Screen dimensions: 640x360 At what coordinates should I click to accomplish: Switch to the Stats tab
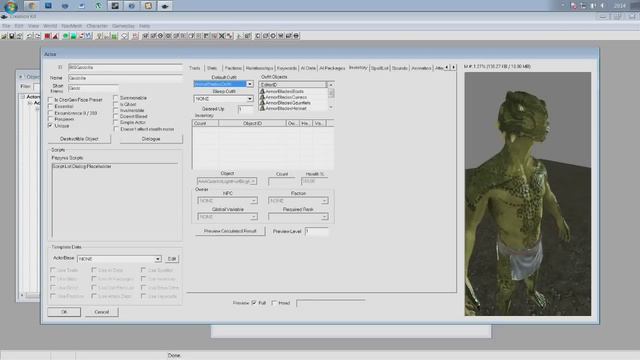[212, 68]
